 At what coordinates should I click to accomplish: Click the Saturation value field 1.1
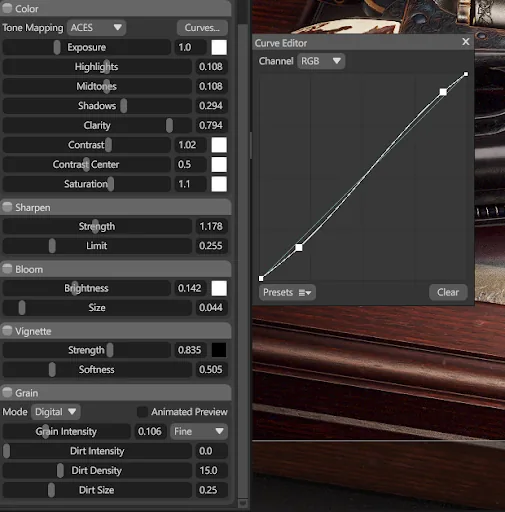[190, 184]
